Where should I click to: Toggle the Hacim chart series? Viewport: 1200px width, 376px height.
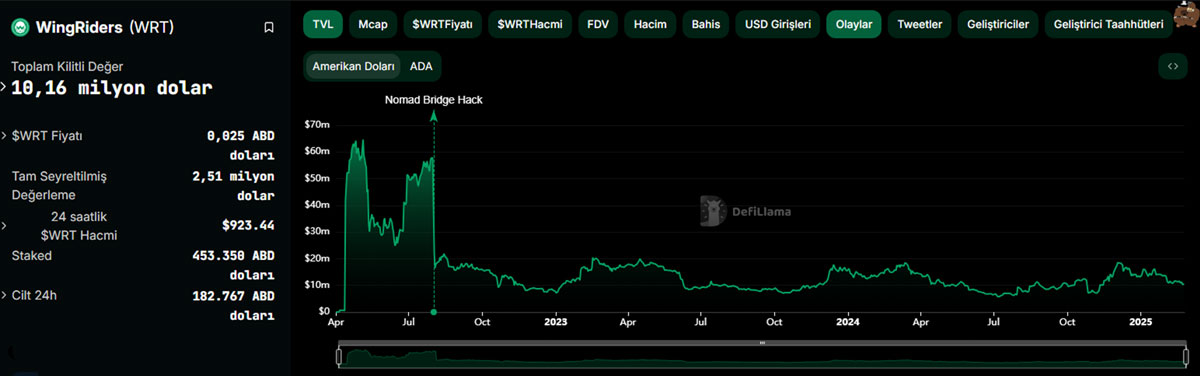click(x=650, y=24)
